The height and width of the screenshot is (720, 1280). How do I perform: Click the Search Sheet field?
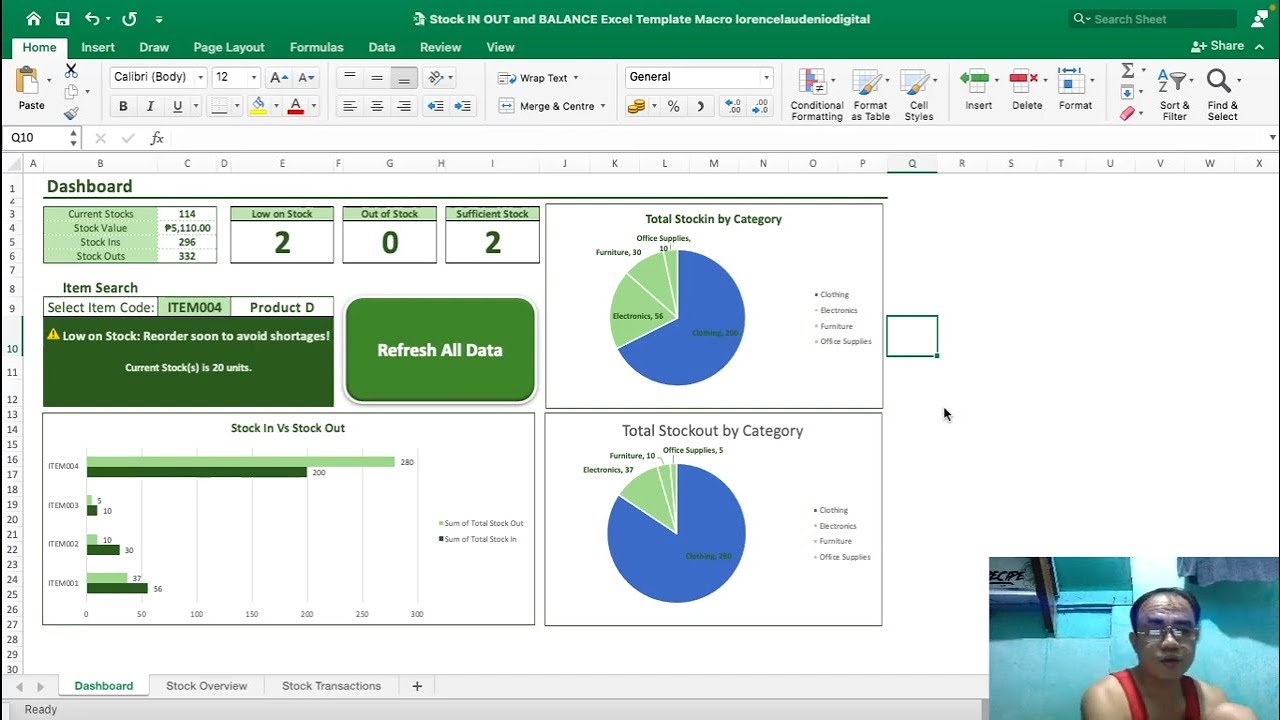[x=1152, y=19]
